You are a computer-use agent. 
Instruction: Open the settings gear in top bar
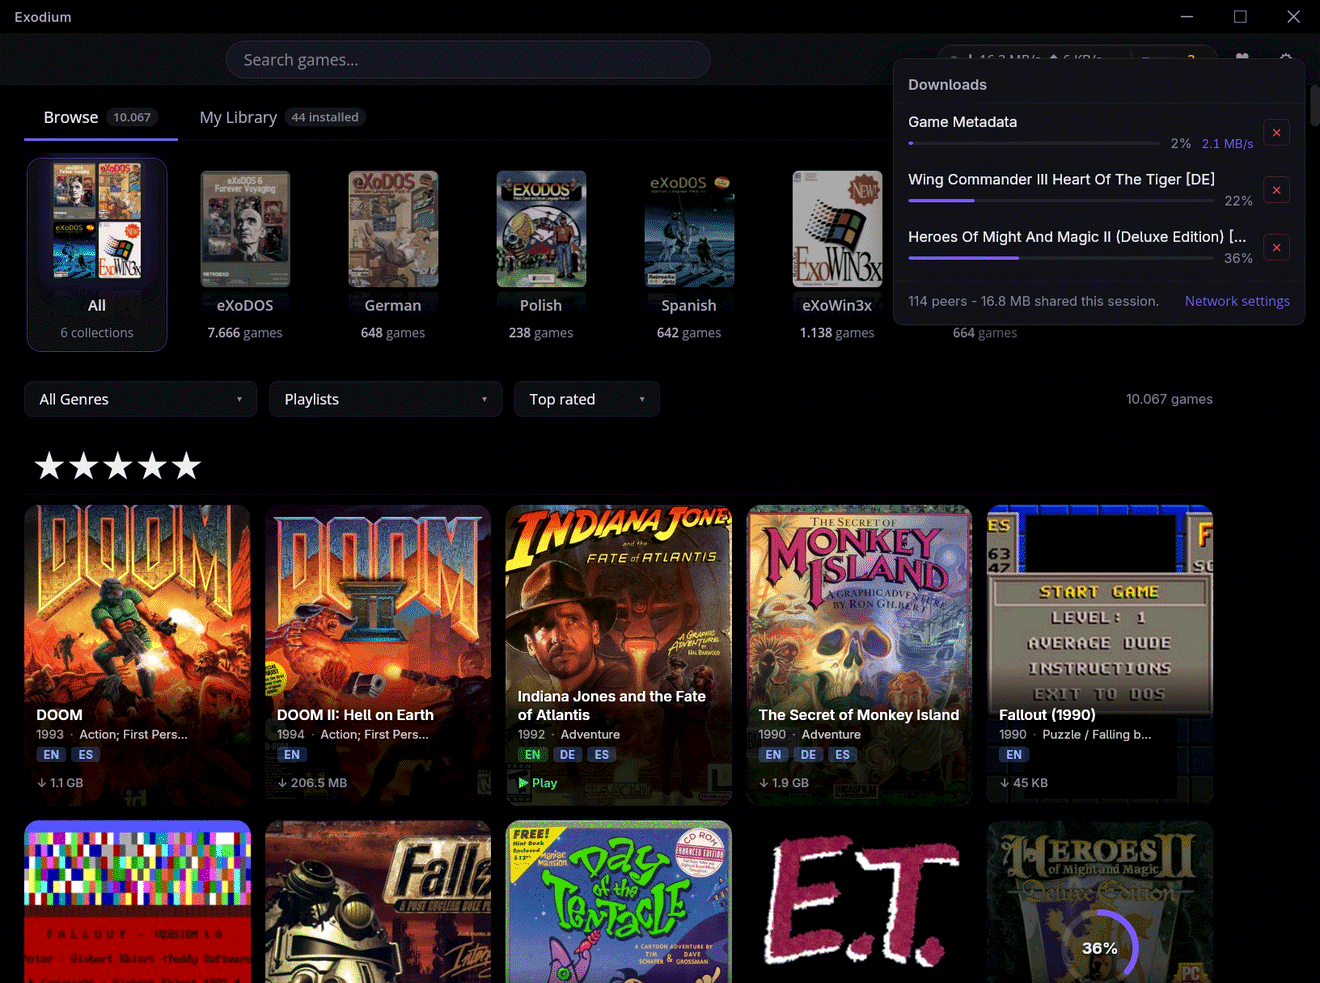point(1286,58)
